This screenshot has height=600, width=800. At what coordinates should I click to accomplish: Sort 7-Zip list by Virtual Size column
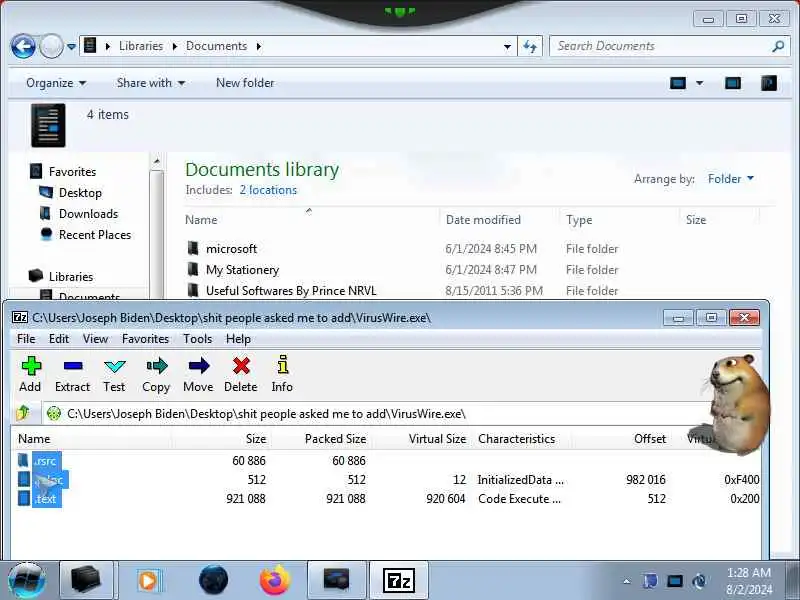click(x=437, y=439)
